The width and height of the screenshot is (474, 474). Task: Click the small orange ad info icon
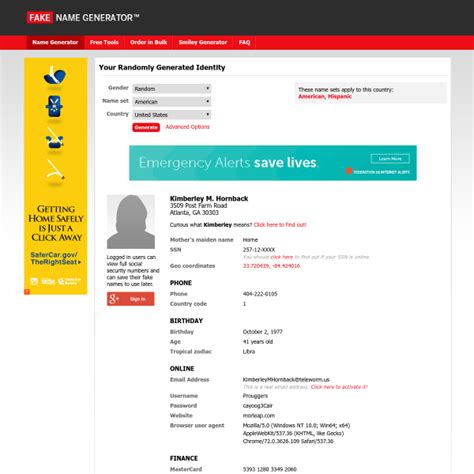click(27, 292)
